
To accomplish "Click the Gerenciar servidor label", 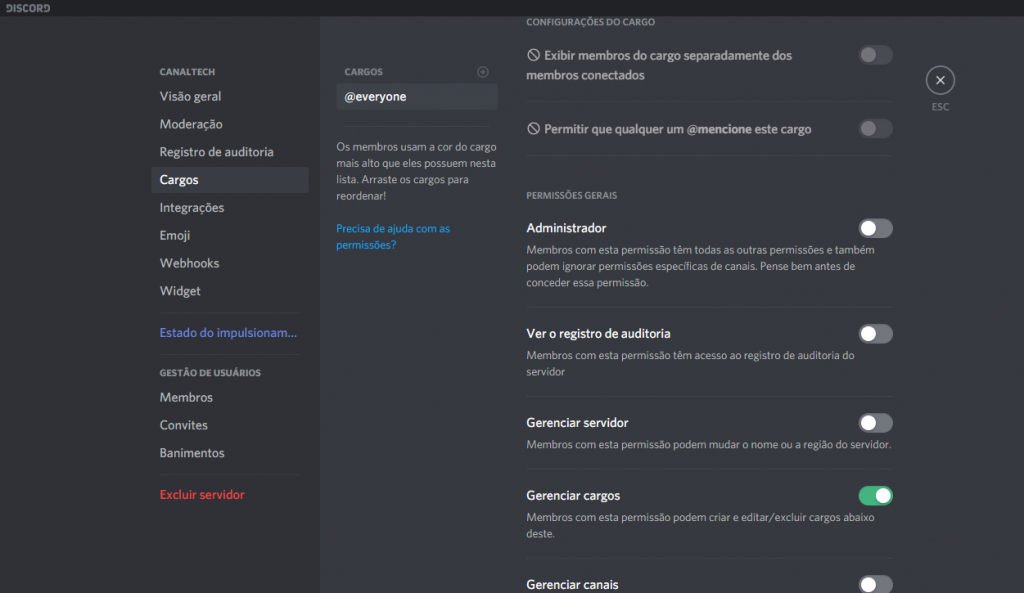I will [x=577, y=423].
